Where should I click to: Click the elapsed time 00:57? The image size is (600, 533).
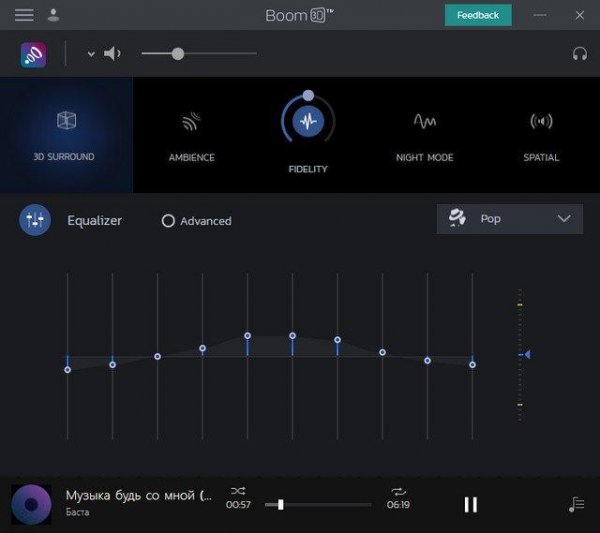[x=238, y=505]
